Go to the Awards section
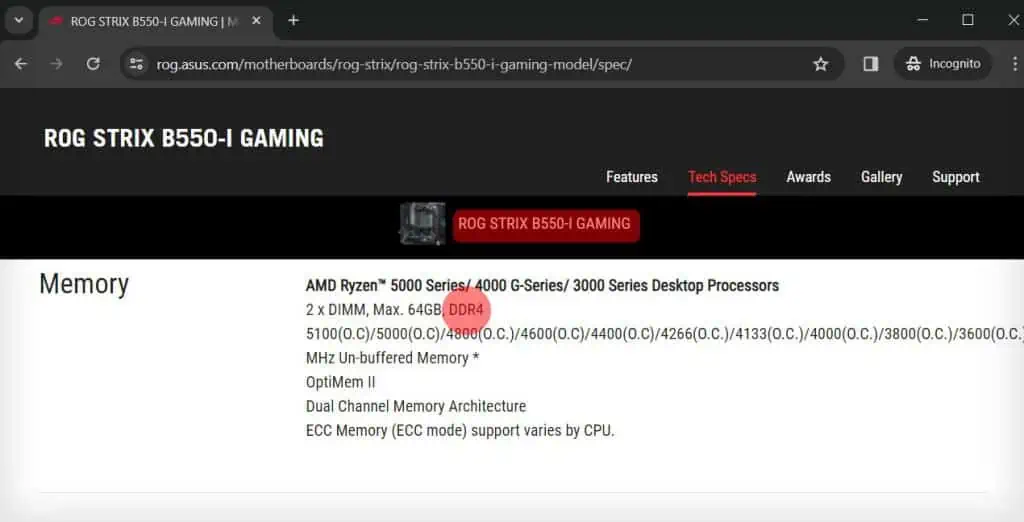 tap(808, 177)
